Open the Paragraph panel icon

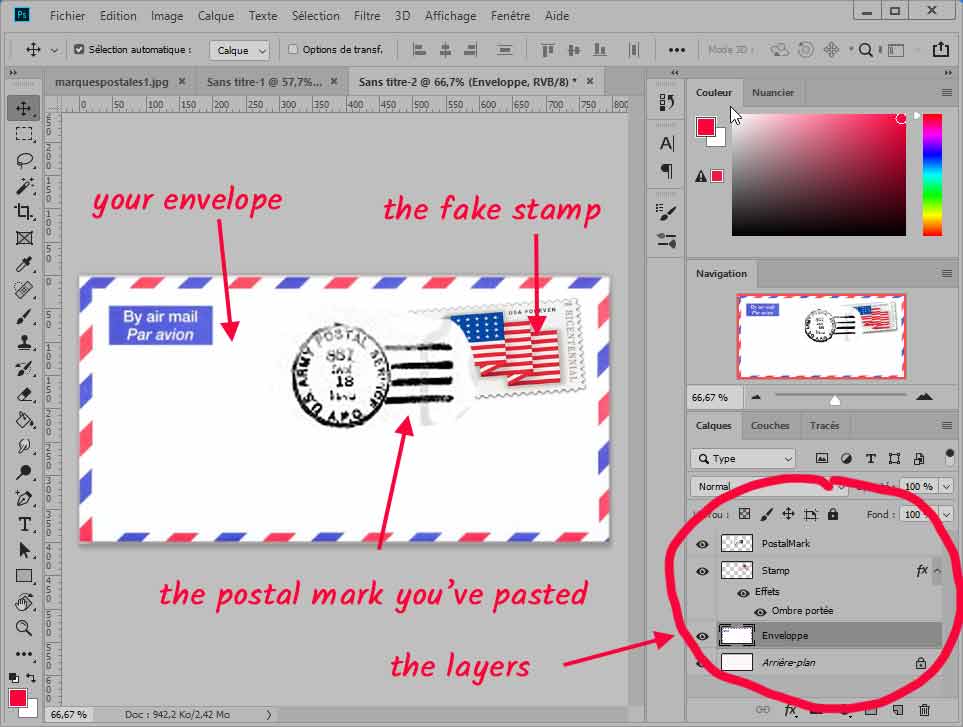pos(666,171)
